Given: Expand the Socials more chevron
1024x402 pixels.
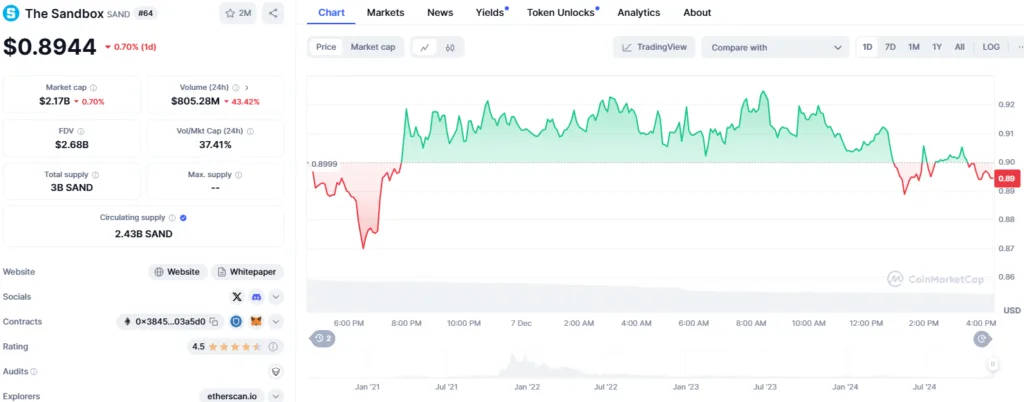Looking at the screenshot, I should click(276, 297).
